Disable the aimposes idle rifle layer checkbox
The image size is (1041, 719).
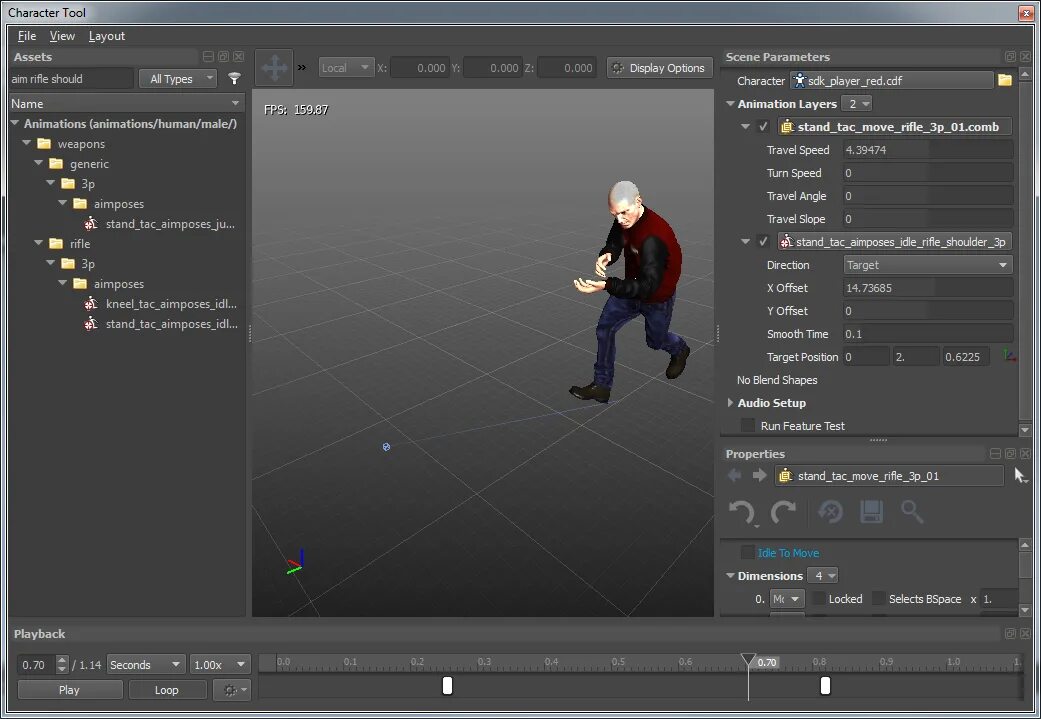click(x=763, y=242)
